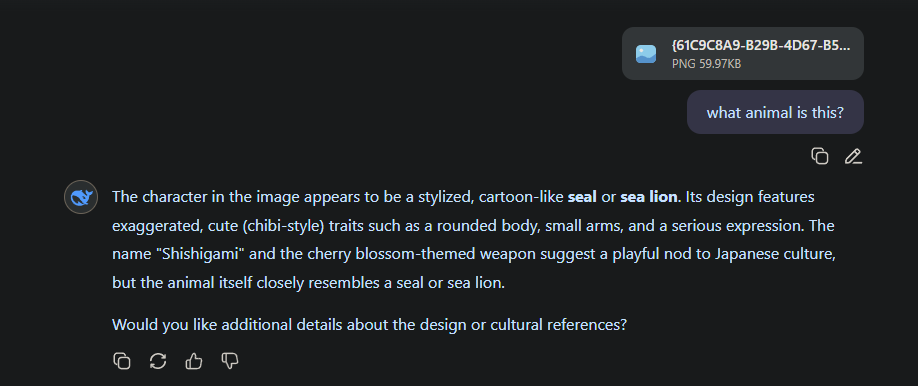Click the bold word "seal" in first sentence
This screenshot has height=386, width=918.
tap(583, 197)
